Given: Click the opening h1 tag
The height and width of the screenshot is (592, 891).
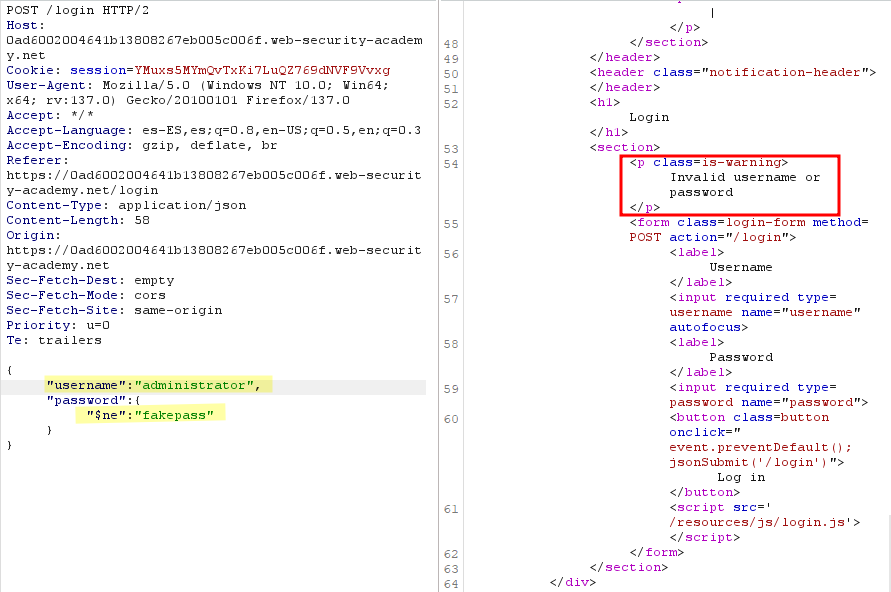Looking at the screenshot, I should [605, 102].
